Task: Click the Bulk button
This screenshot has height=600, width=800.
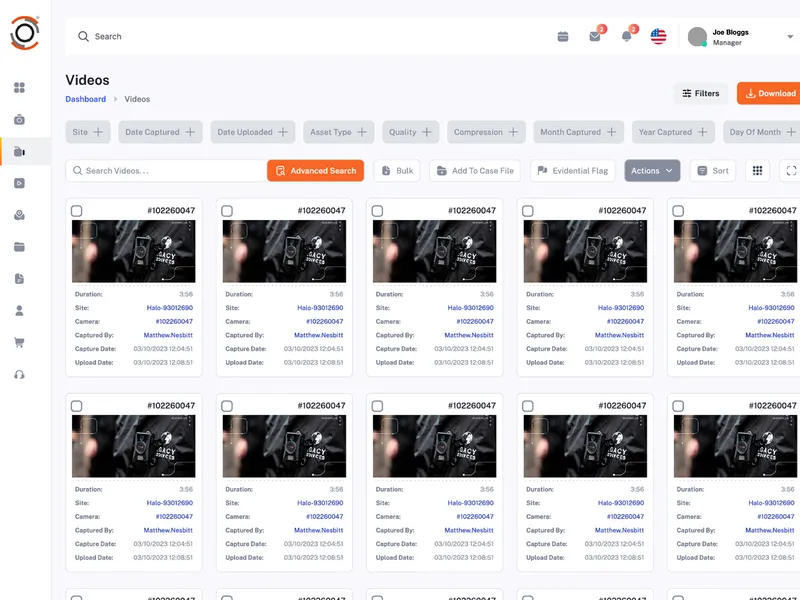Action: click(397, 170)
